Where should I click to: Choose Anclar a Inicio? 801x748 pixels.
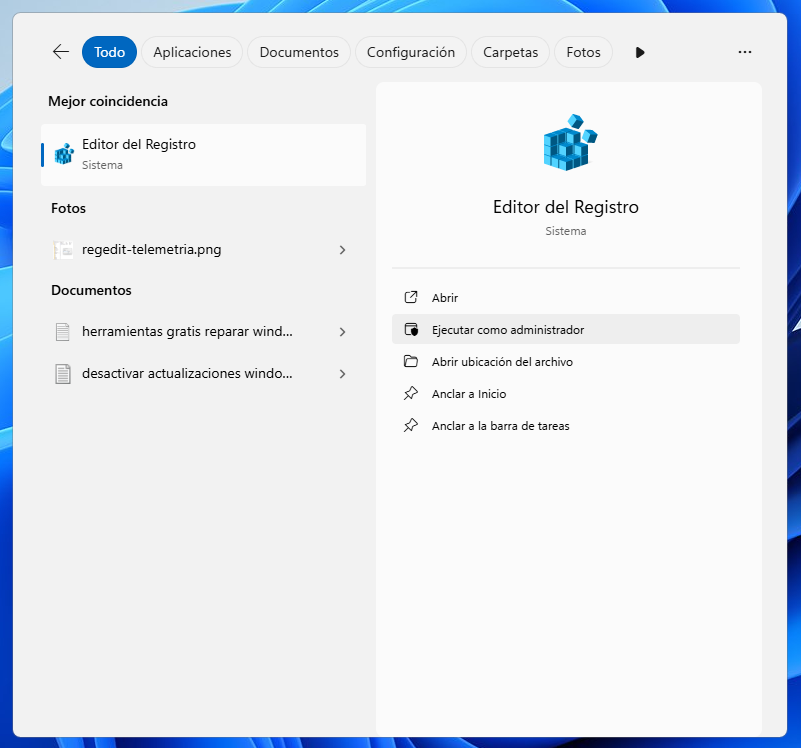(566, 393)
